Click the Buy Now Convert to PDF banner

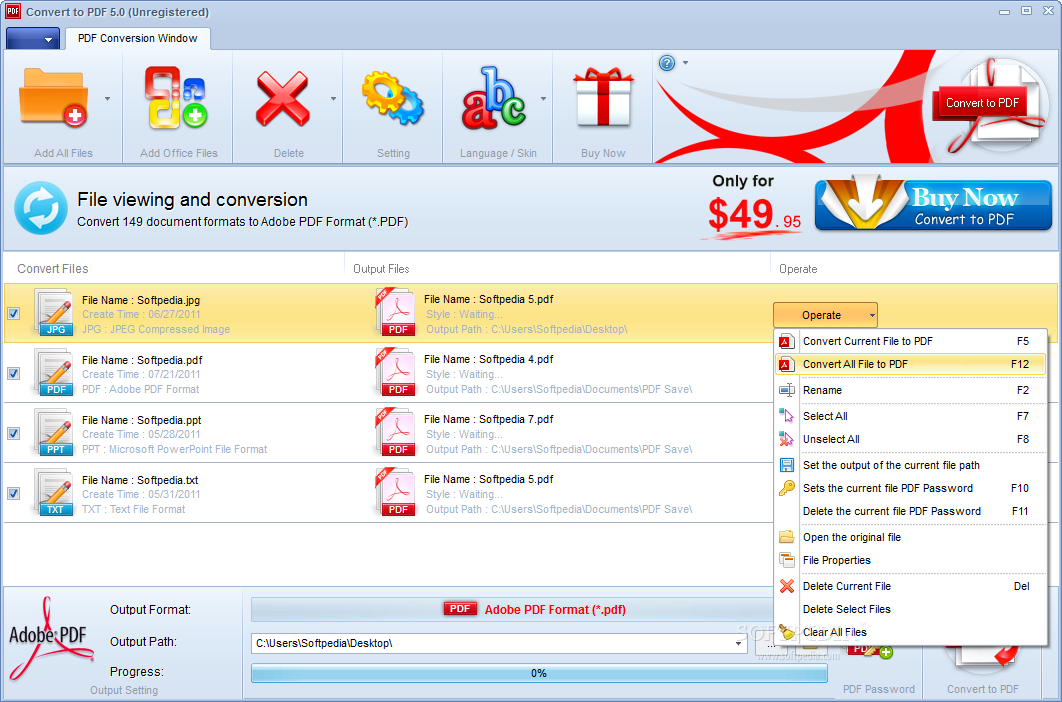933,205
